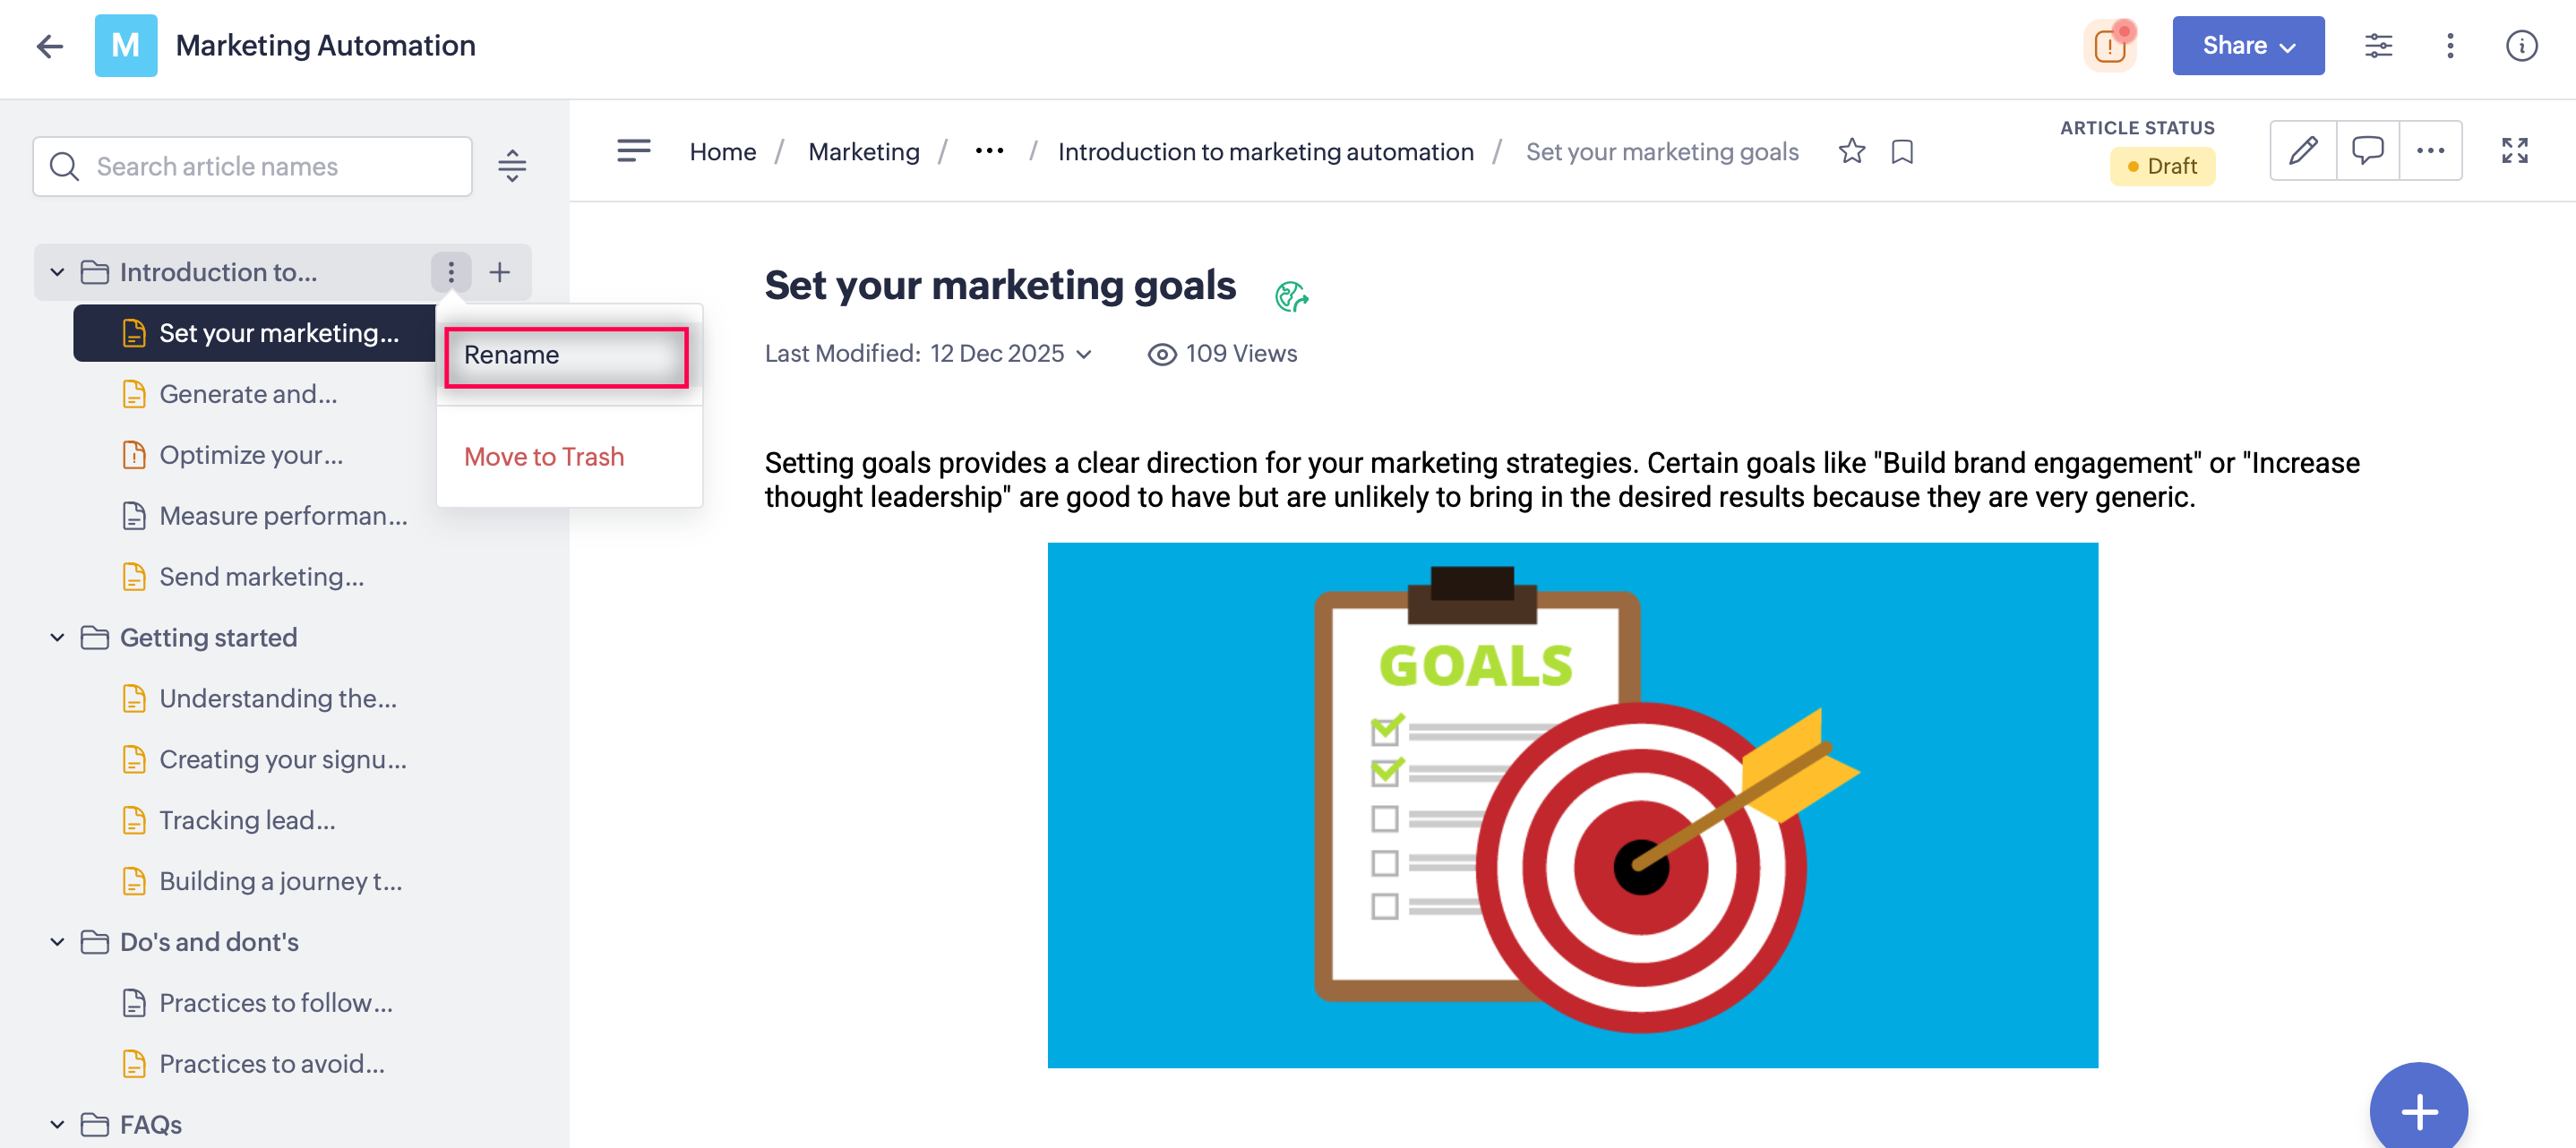Choose Move to Trash option
This screenshot has height=1148, width=2576.
coord(544,457)
